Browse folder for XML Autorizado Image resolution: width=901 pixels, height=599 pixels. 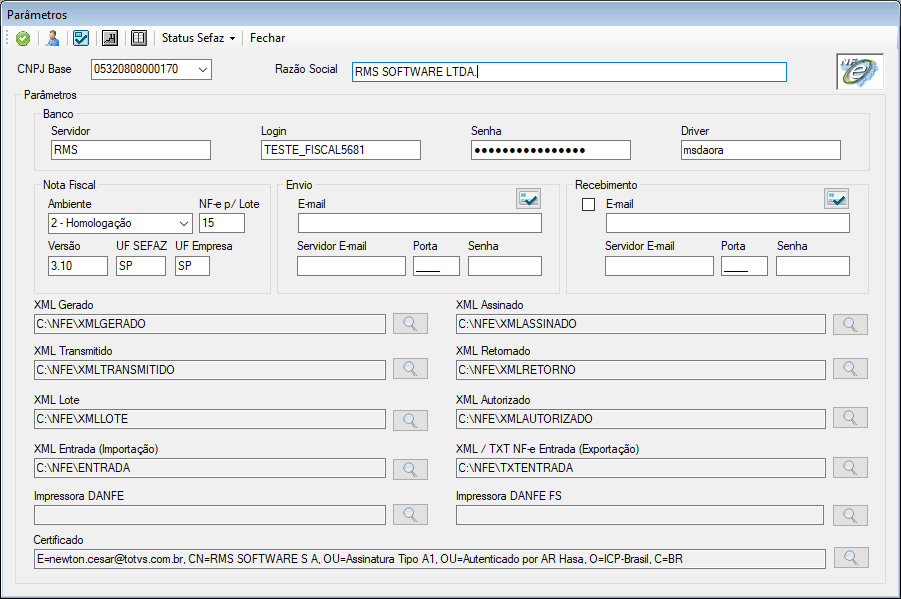click(x=850, y=418)
